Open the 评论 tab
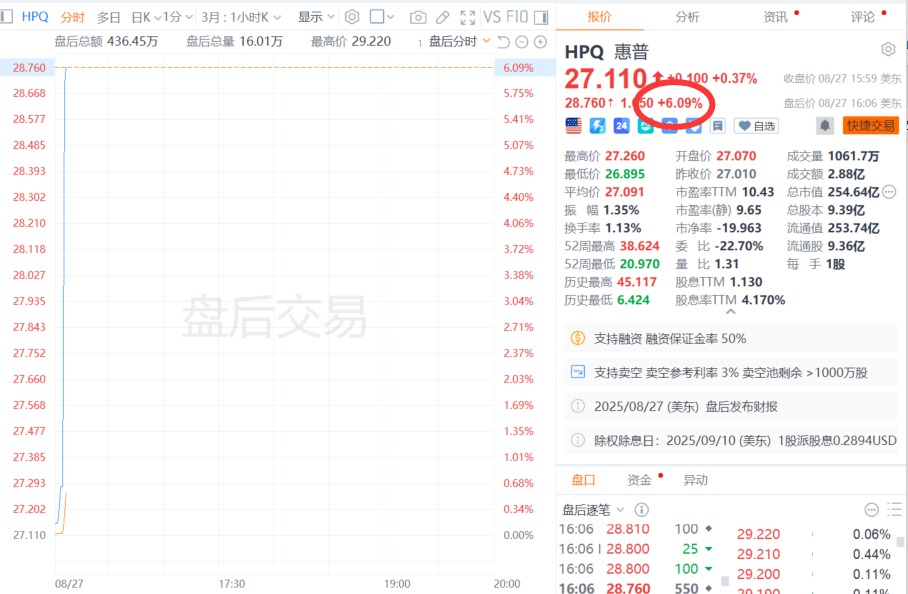Image resolution: width=908 pixels, height=594 pixels. [x=863, y=17]
